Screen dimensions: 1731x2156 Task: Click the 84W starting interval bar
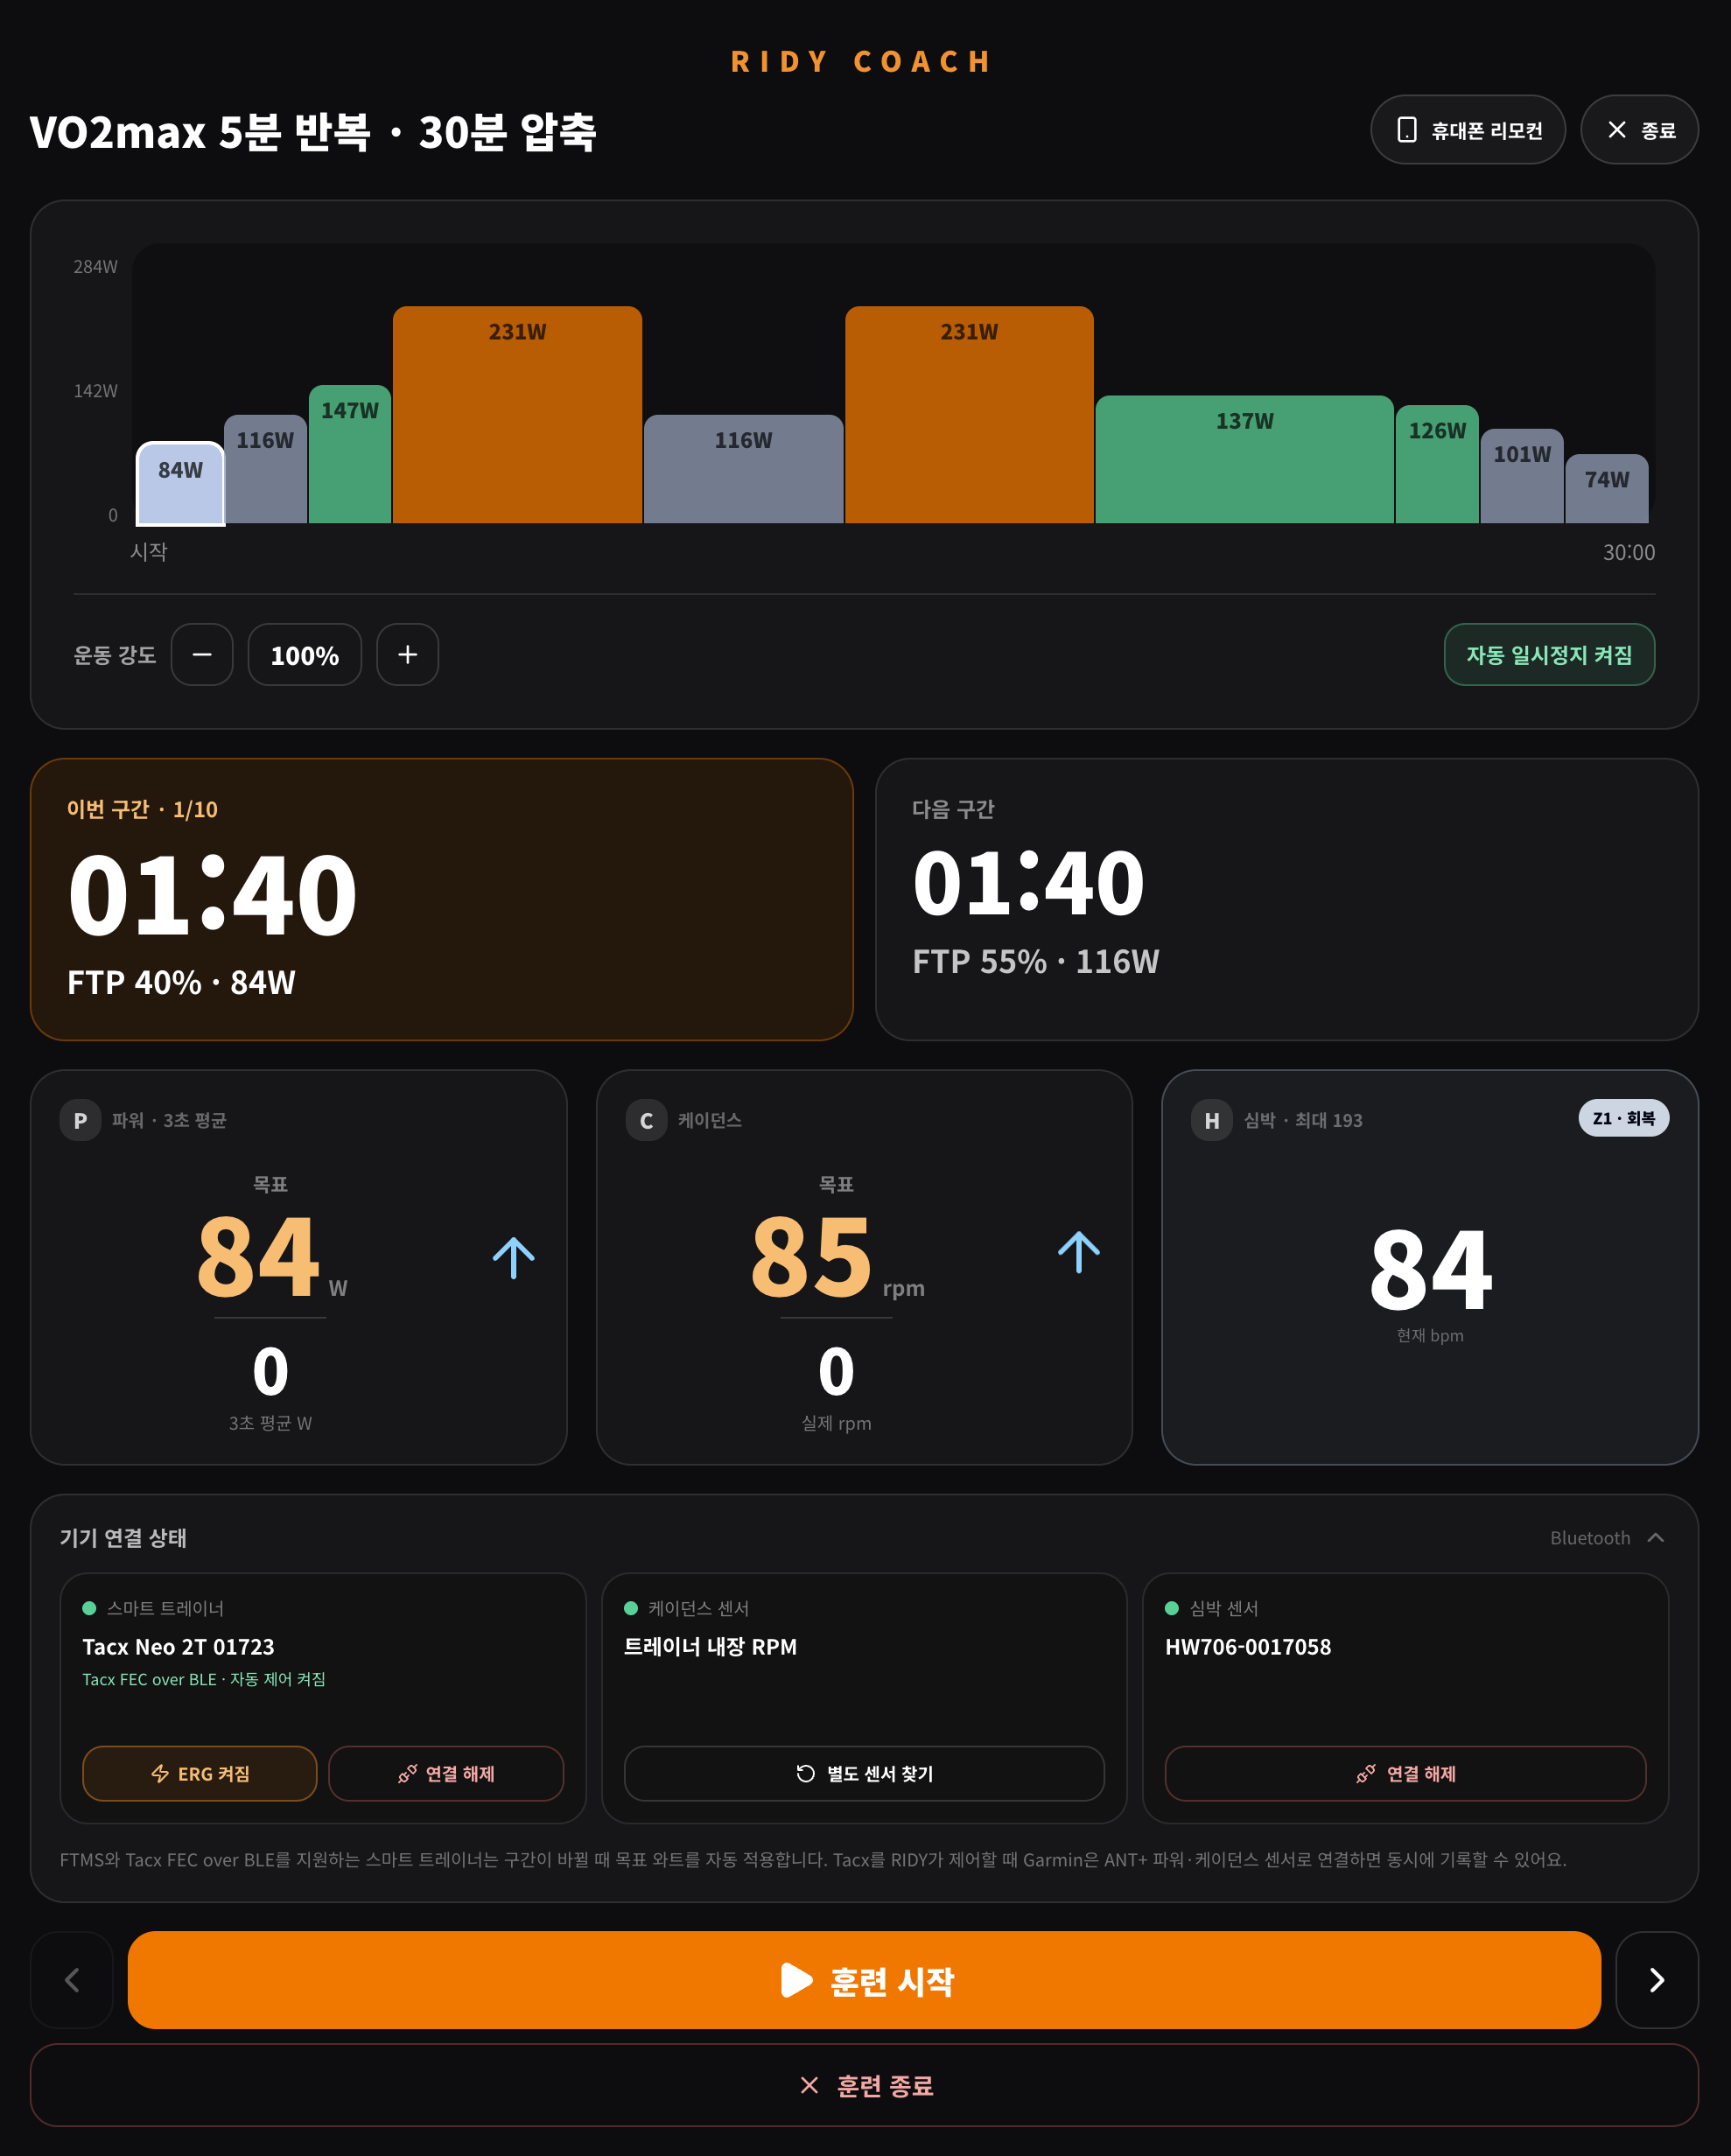[180, 484]
